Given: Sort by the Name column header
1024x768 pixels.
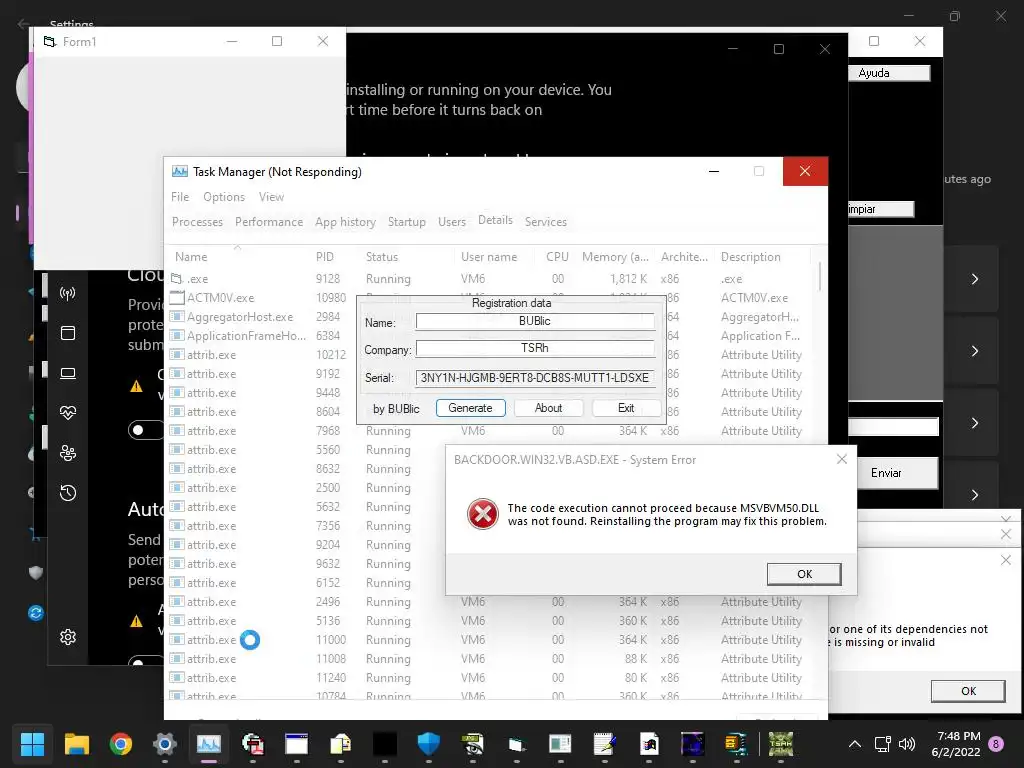Looking at the screenshot, I should 238,257.
